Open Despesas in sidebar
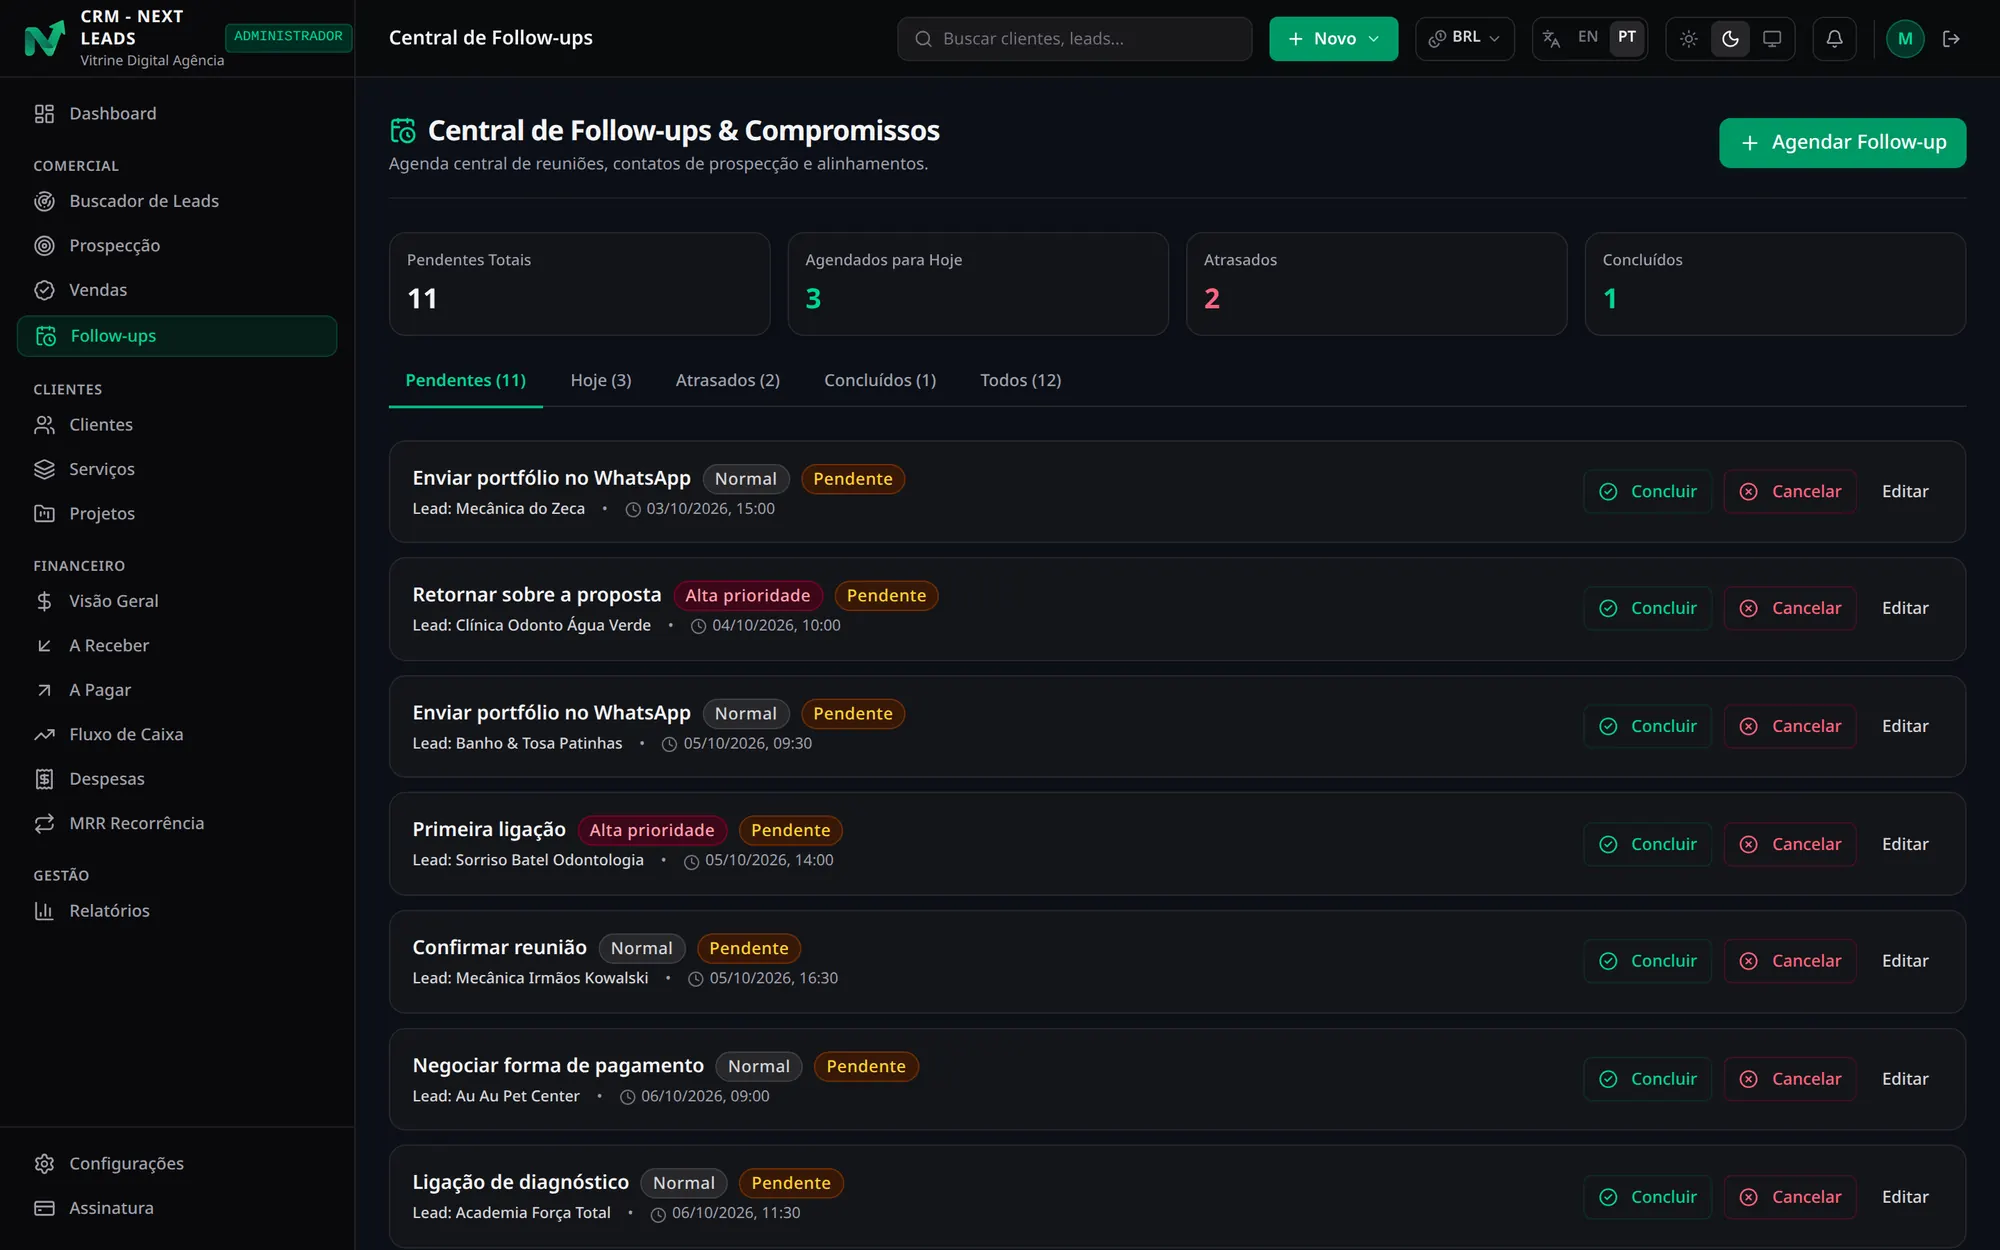2000x1250 pixels. (177, 779)
